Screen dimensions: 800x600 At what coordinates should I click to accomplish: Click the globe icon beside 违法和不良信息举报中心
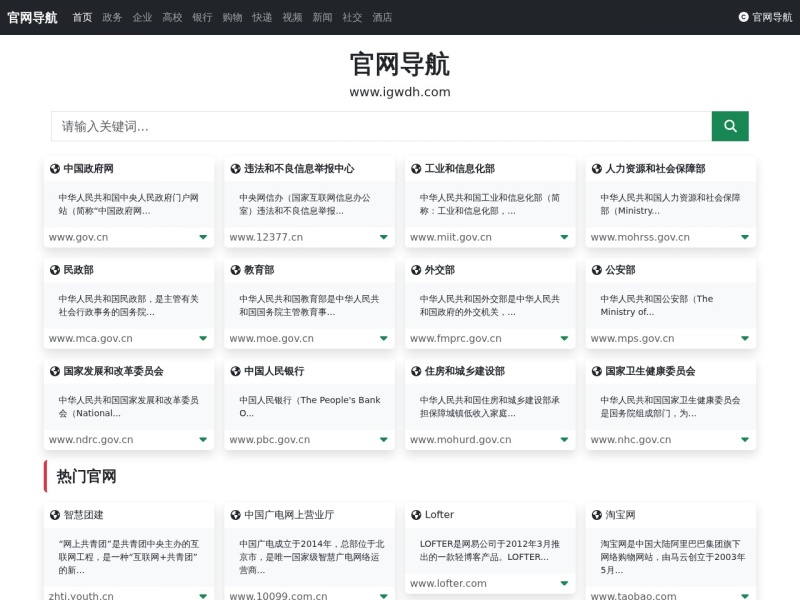(235, 169)
